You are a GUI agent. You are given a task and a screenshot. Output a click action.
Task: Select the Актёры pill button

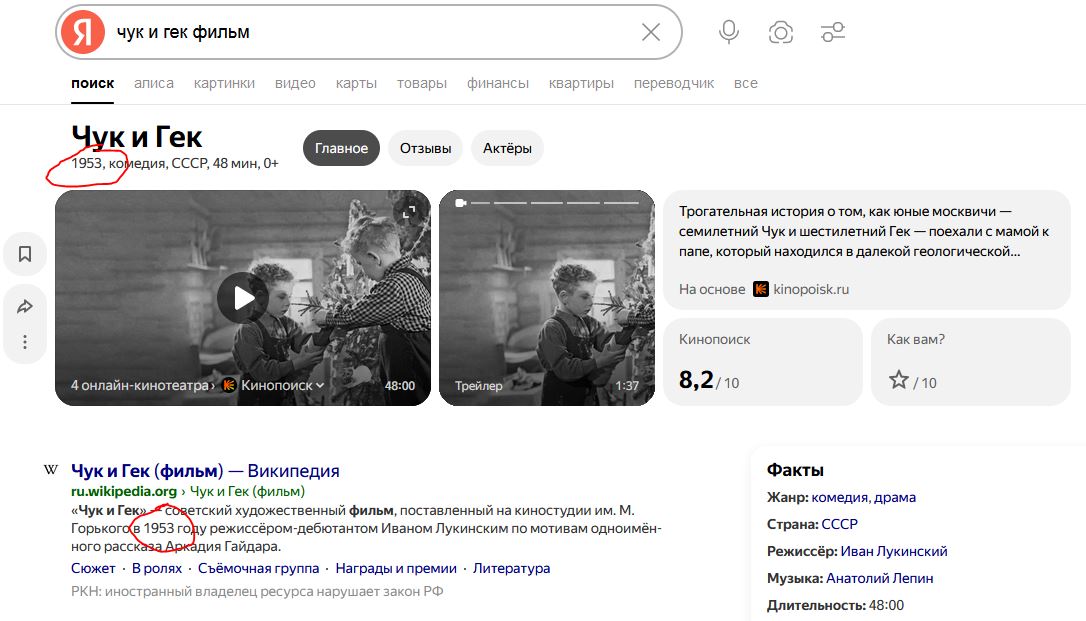pos(507,148)
